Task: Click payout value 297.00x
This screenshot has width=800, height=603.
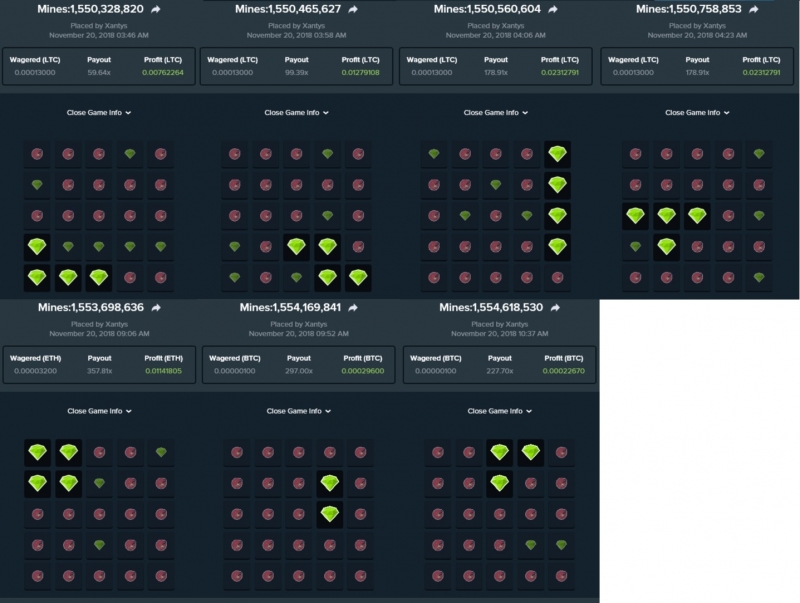Action: point(298,371)
